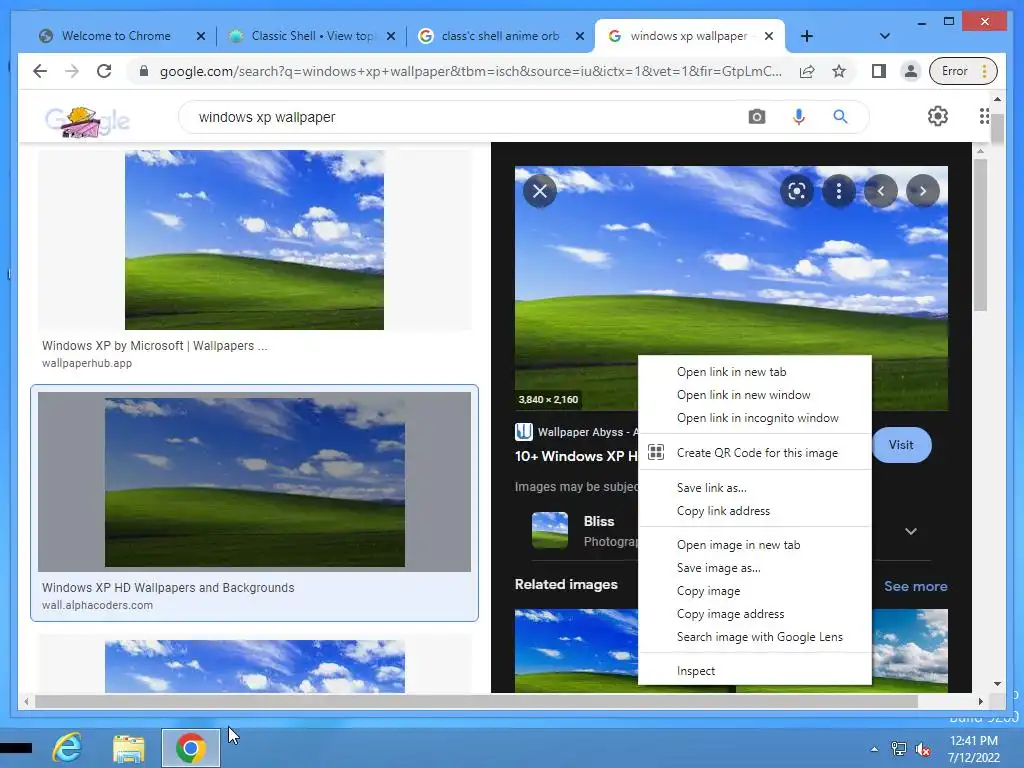Click the Google doodle logo
The width and height of the screenshot is (1024, 768).
(87, 121)
